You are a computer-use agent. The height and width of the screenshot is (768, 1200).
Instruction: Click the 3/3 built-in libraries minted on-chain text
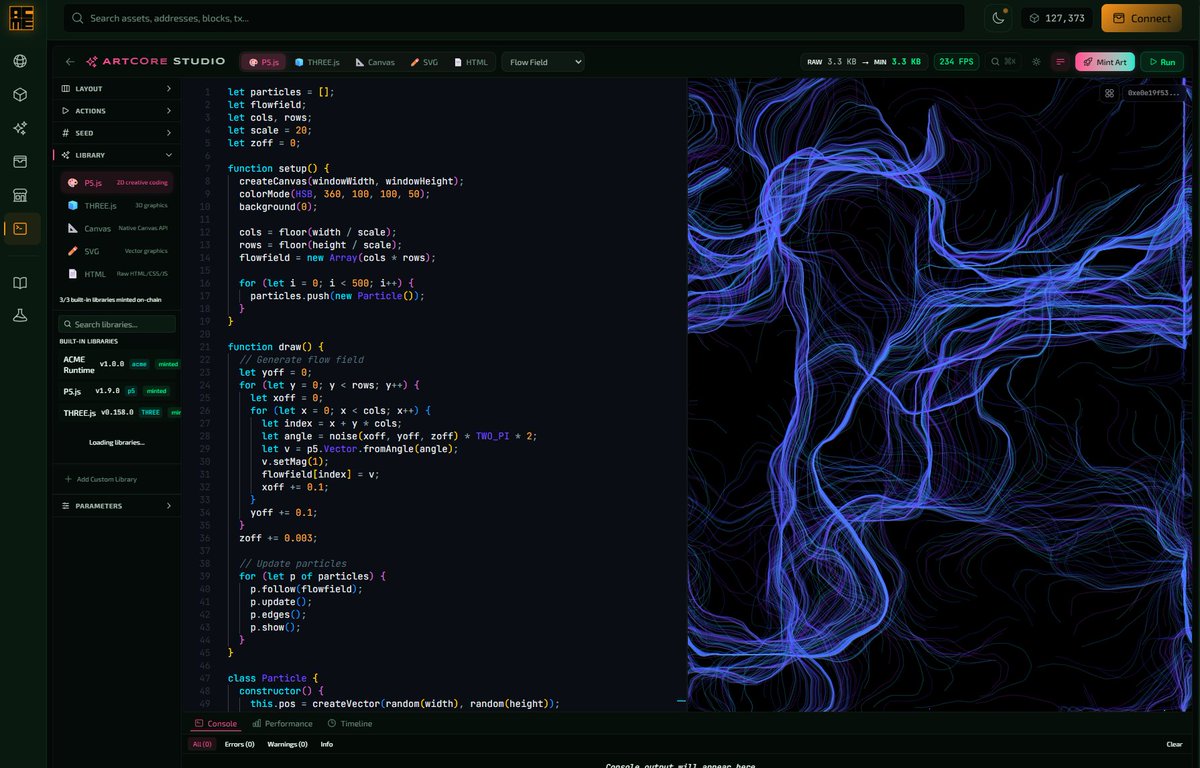coord(111,300)
